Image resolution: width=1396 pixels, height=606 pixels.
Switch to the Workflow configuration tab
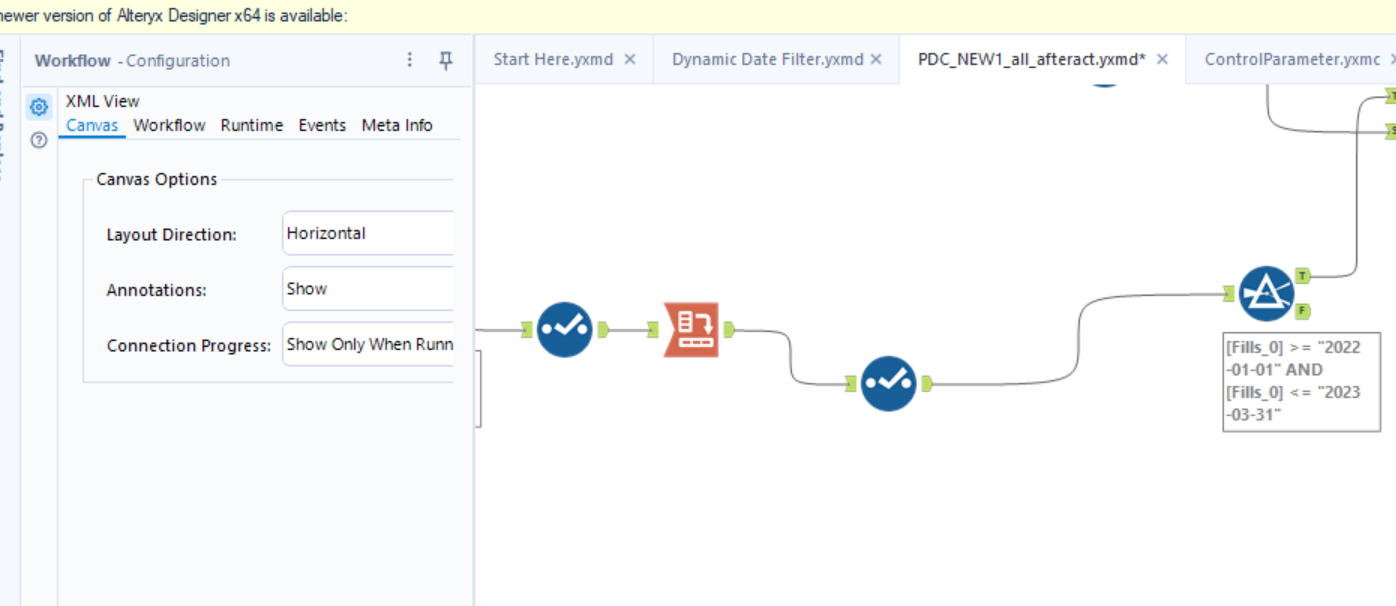169,125
